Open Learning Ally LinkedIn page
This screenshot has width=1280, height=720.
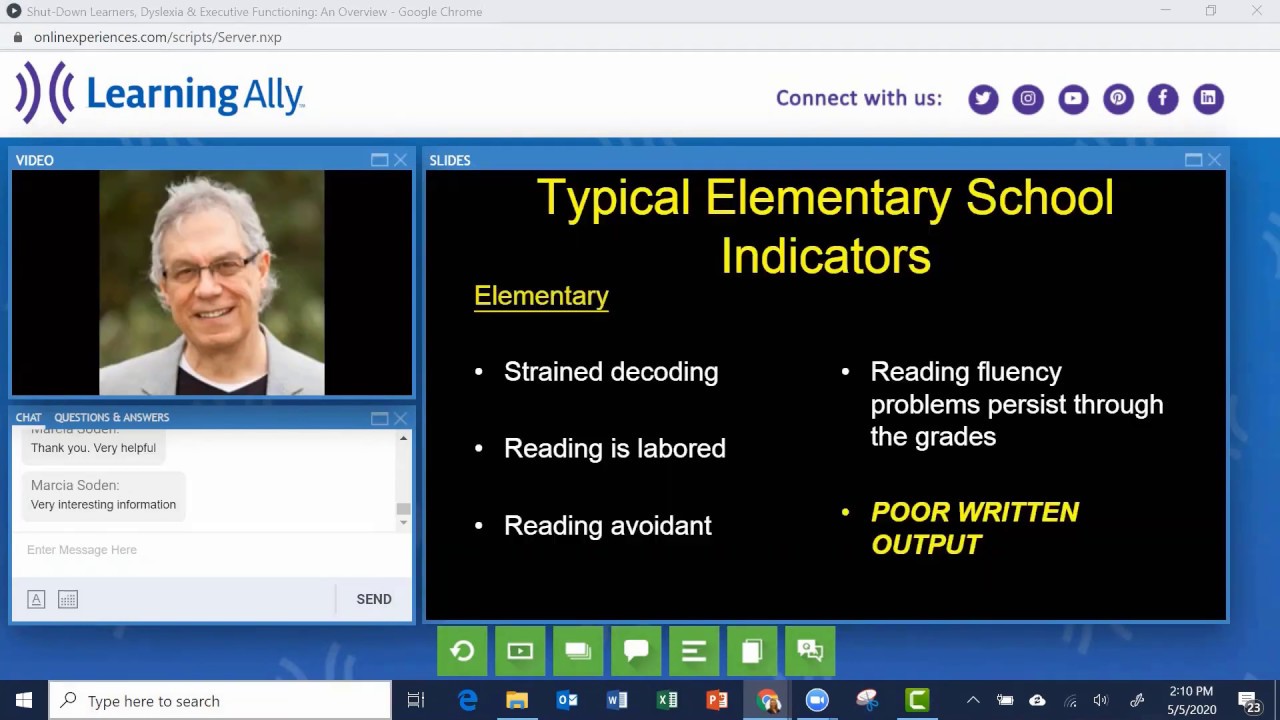1208,98
